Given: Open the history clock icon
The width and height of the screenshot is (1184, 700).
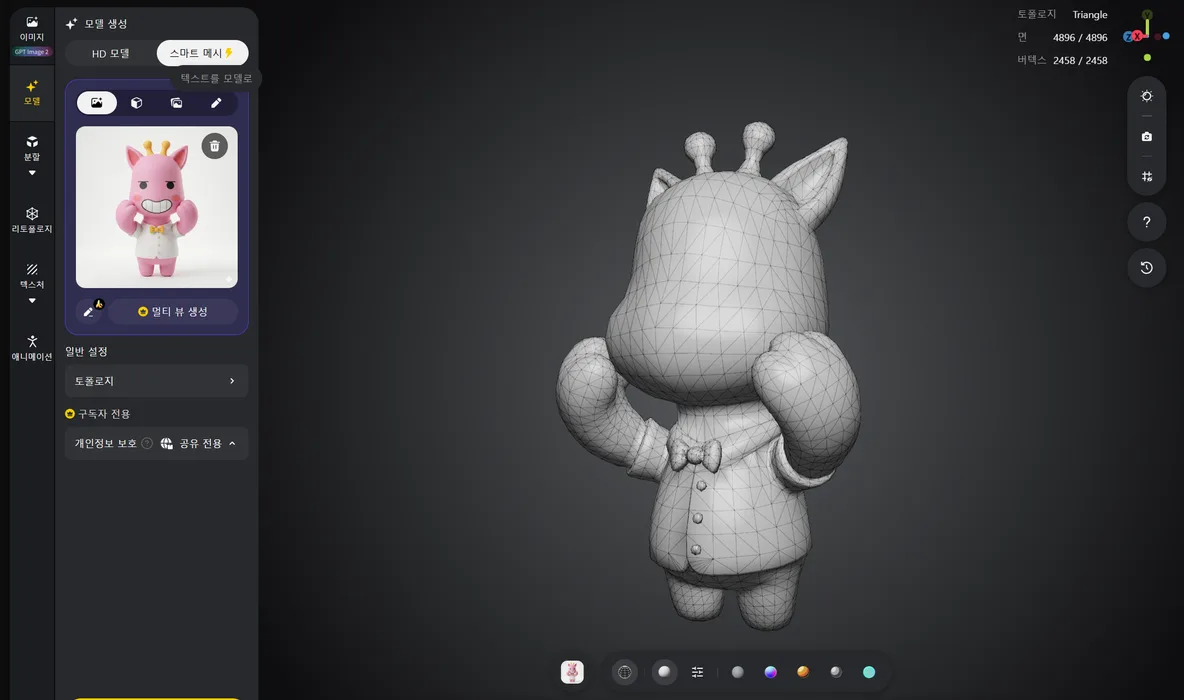Looking at the screenshot, I should (x=1147, y=268).
